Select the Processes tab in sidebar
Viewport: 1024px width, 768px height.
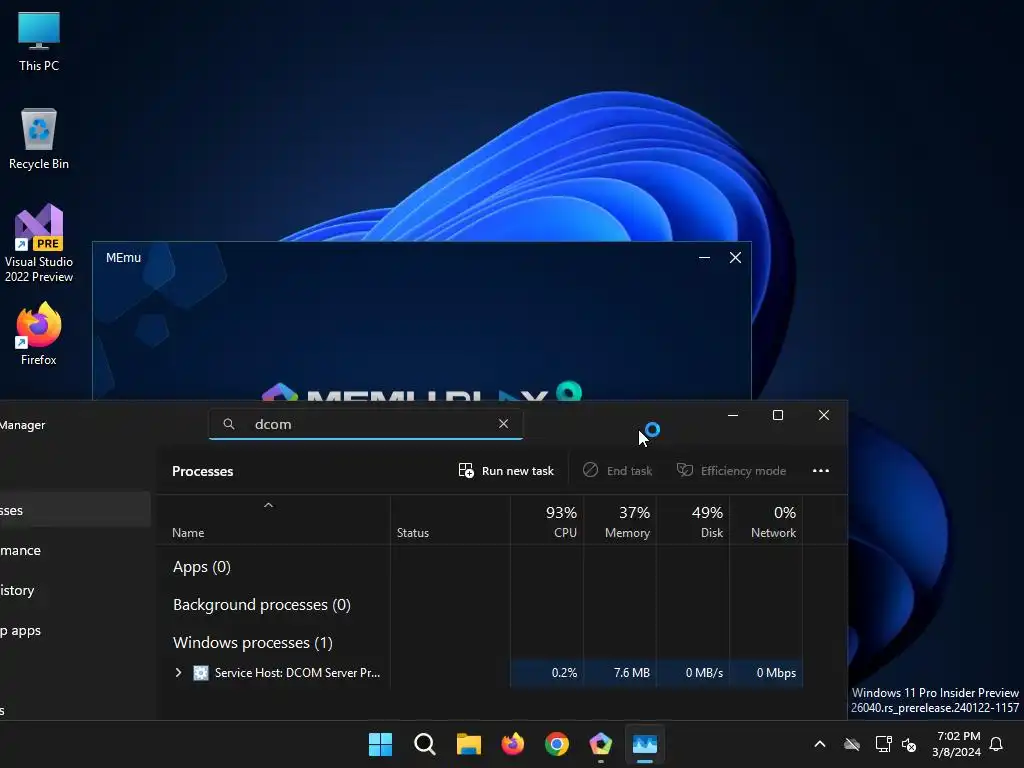(x=74, y=510)
